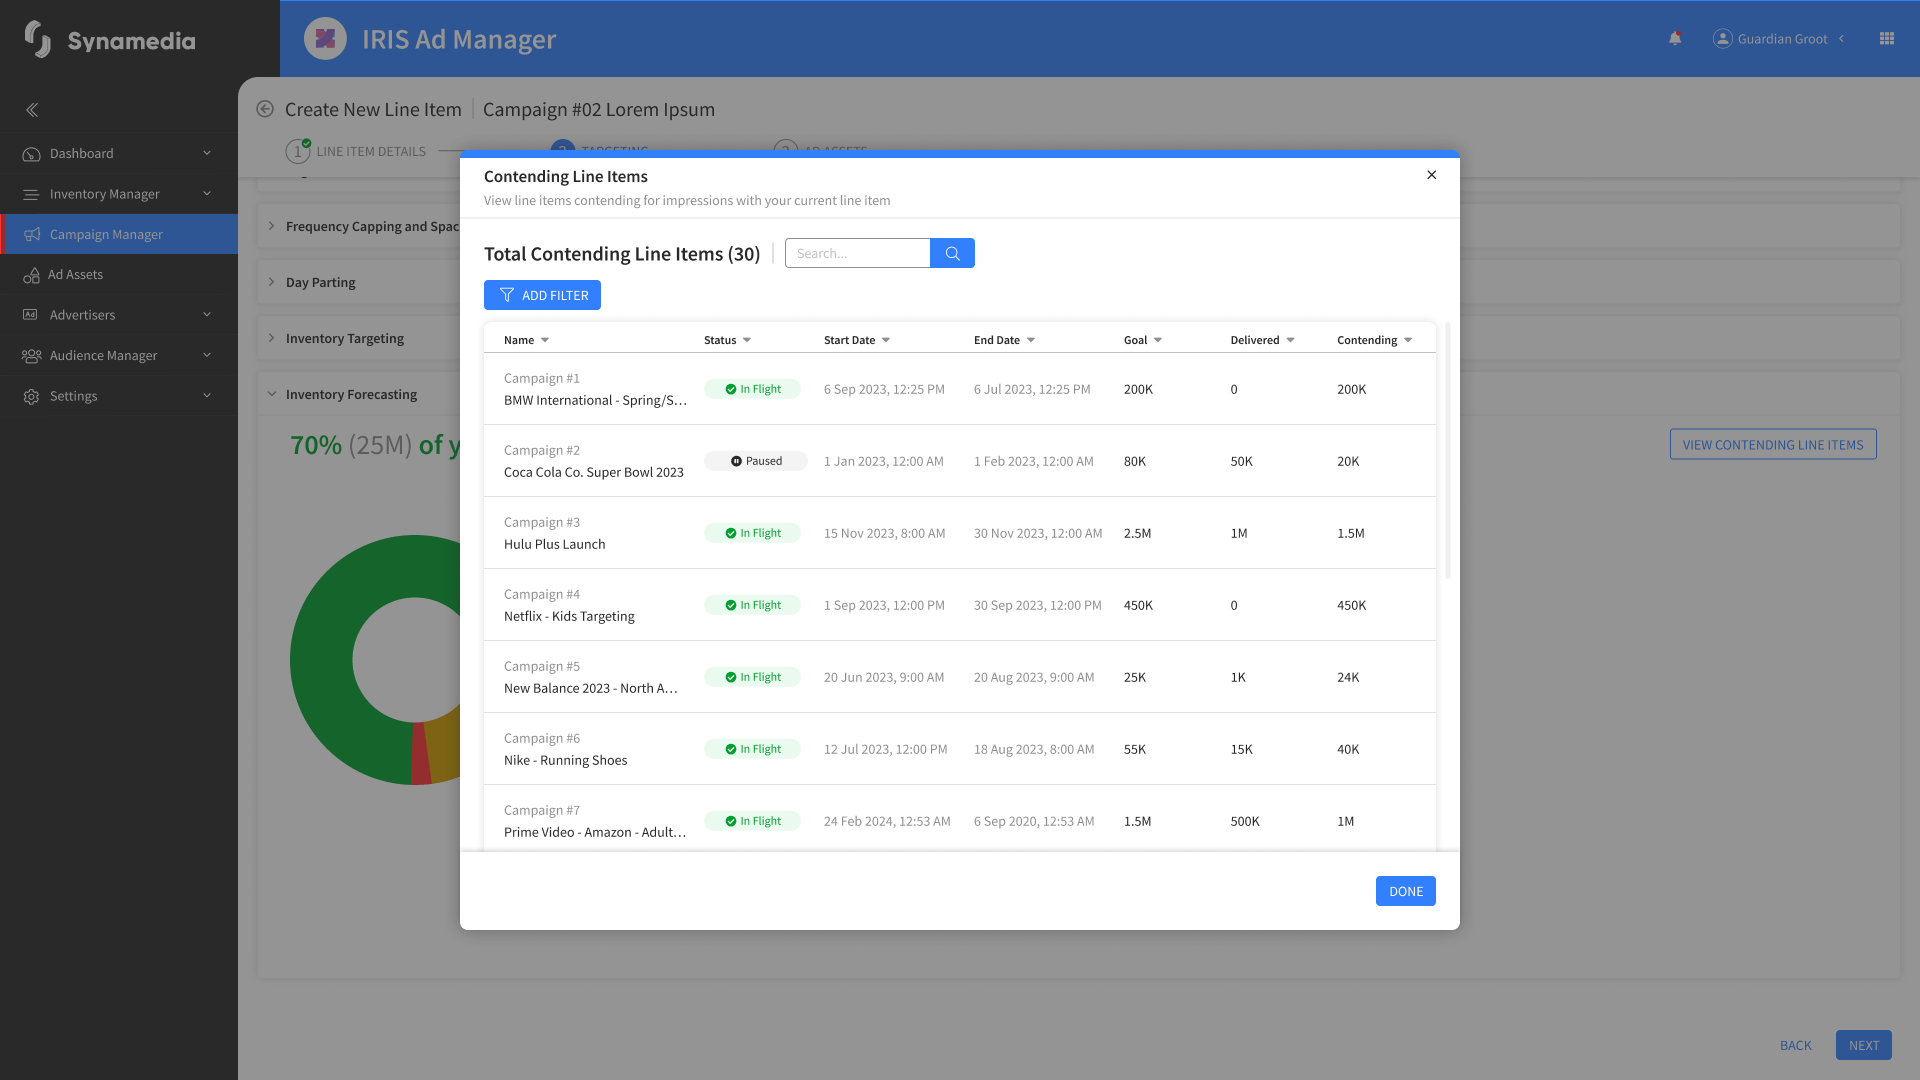
Task: Close the Contending Line Items dialog
Action: click(x=1432, y=175)
